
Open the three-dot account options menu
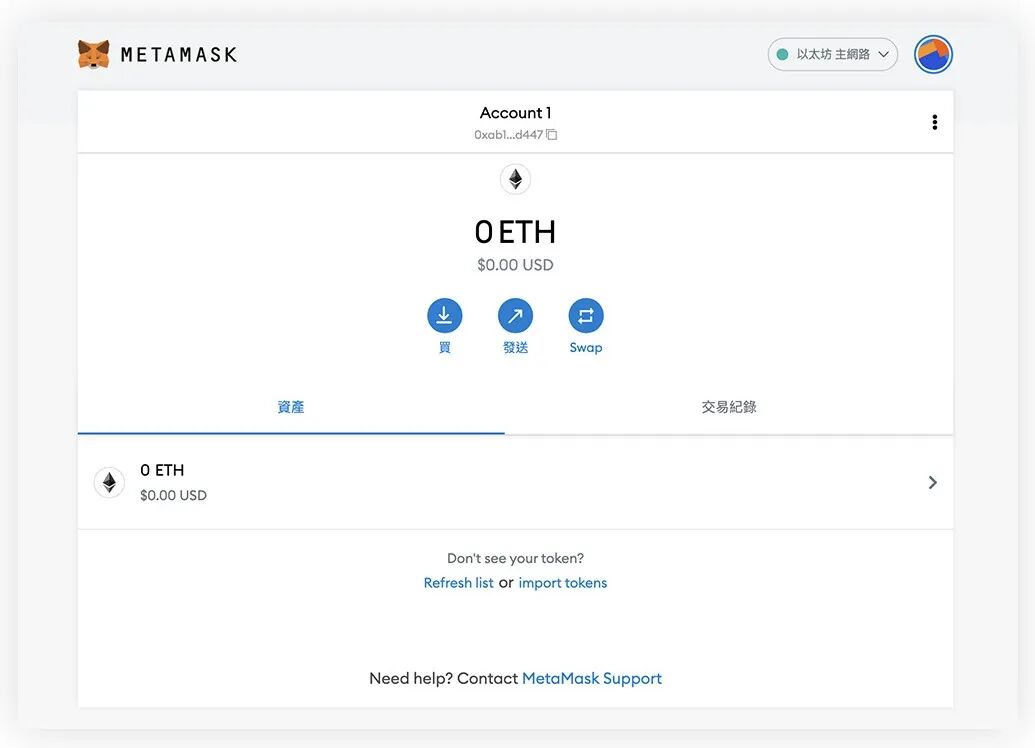(x=934, y=122)
